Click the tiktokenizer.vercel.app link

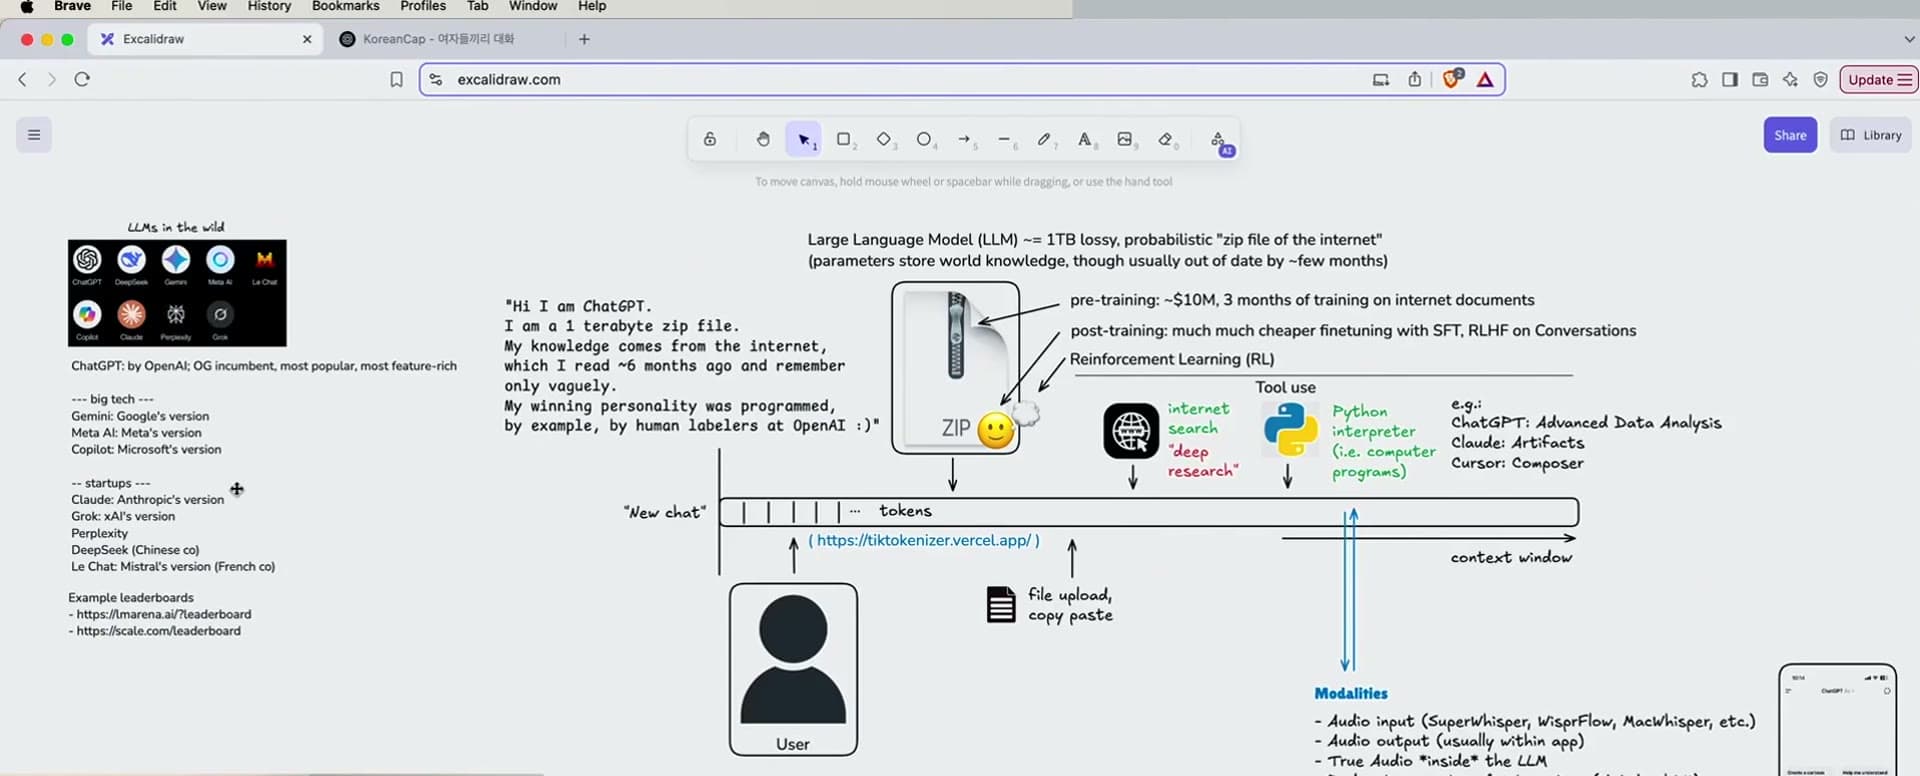tap(924, 540)
